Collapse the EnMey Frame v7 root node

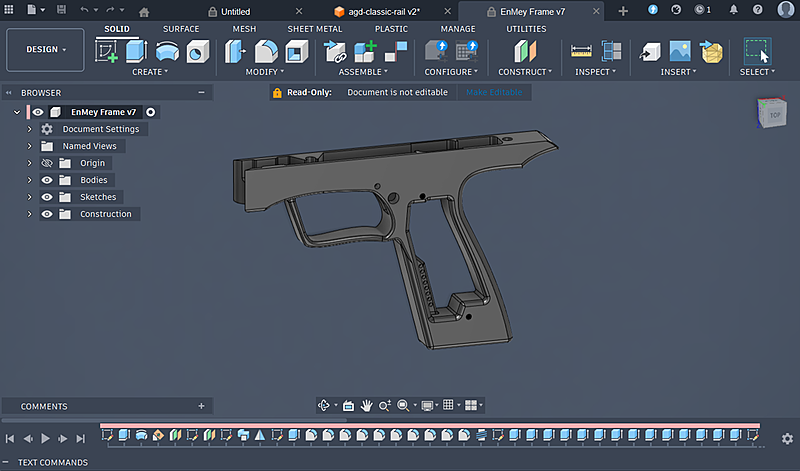[17, 112]
